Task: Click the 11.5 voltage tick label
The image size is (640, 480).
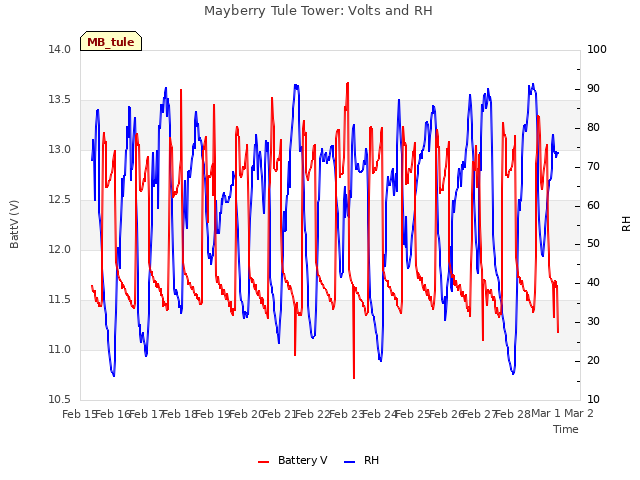Action: click(x=60, y=300)
